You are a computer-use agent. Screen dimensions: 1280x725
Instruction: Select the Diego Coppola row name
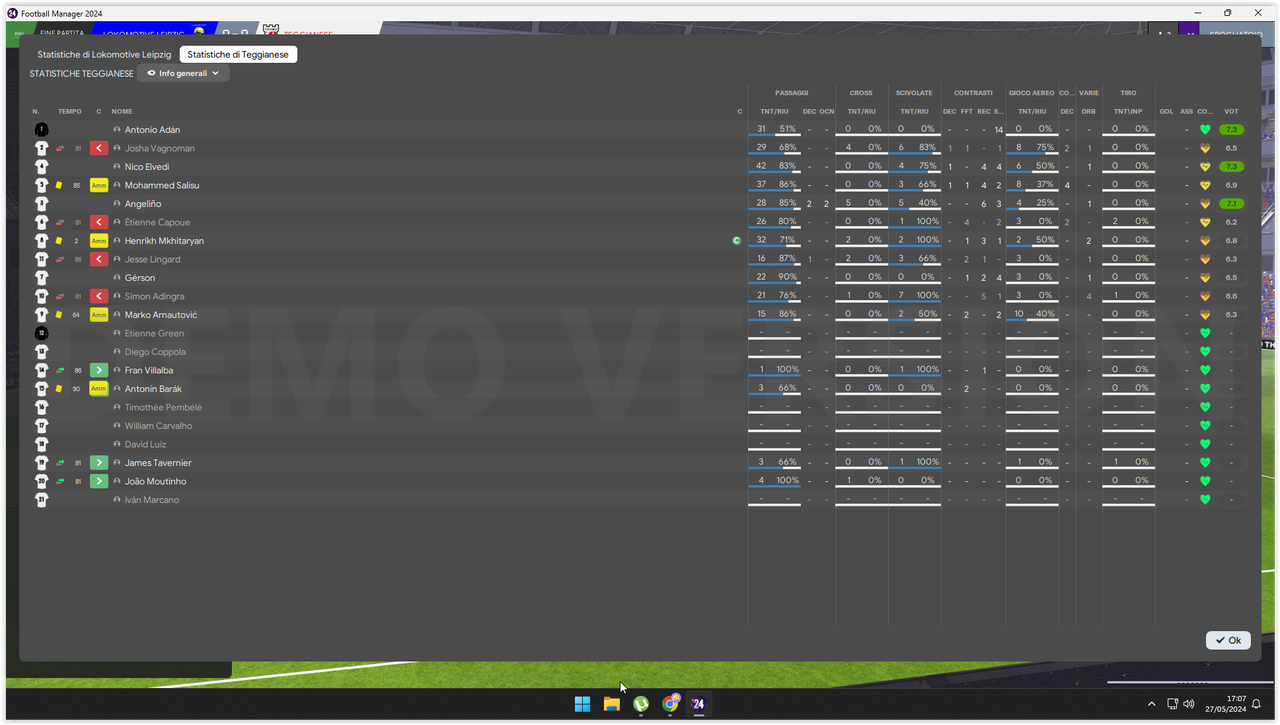154,352
